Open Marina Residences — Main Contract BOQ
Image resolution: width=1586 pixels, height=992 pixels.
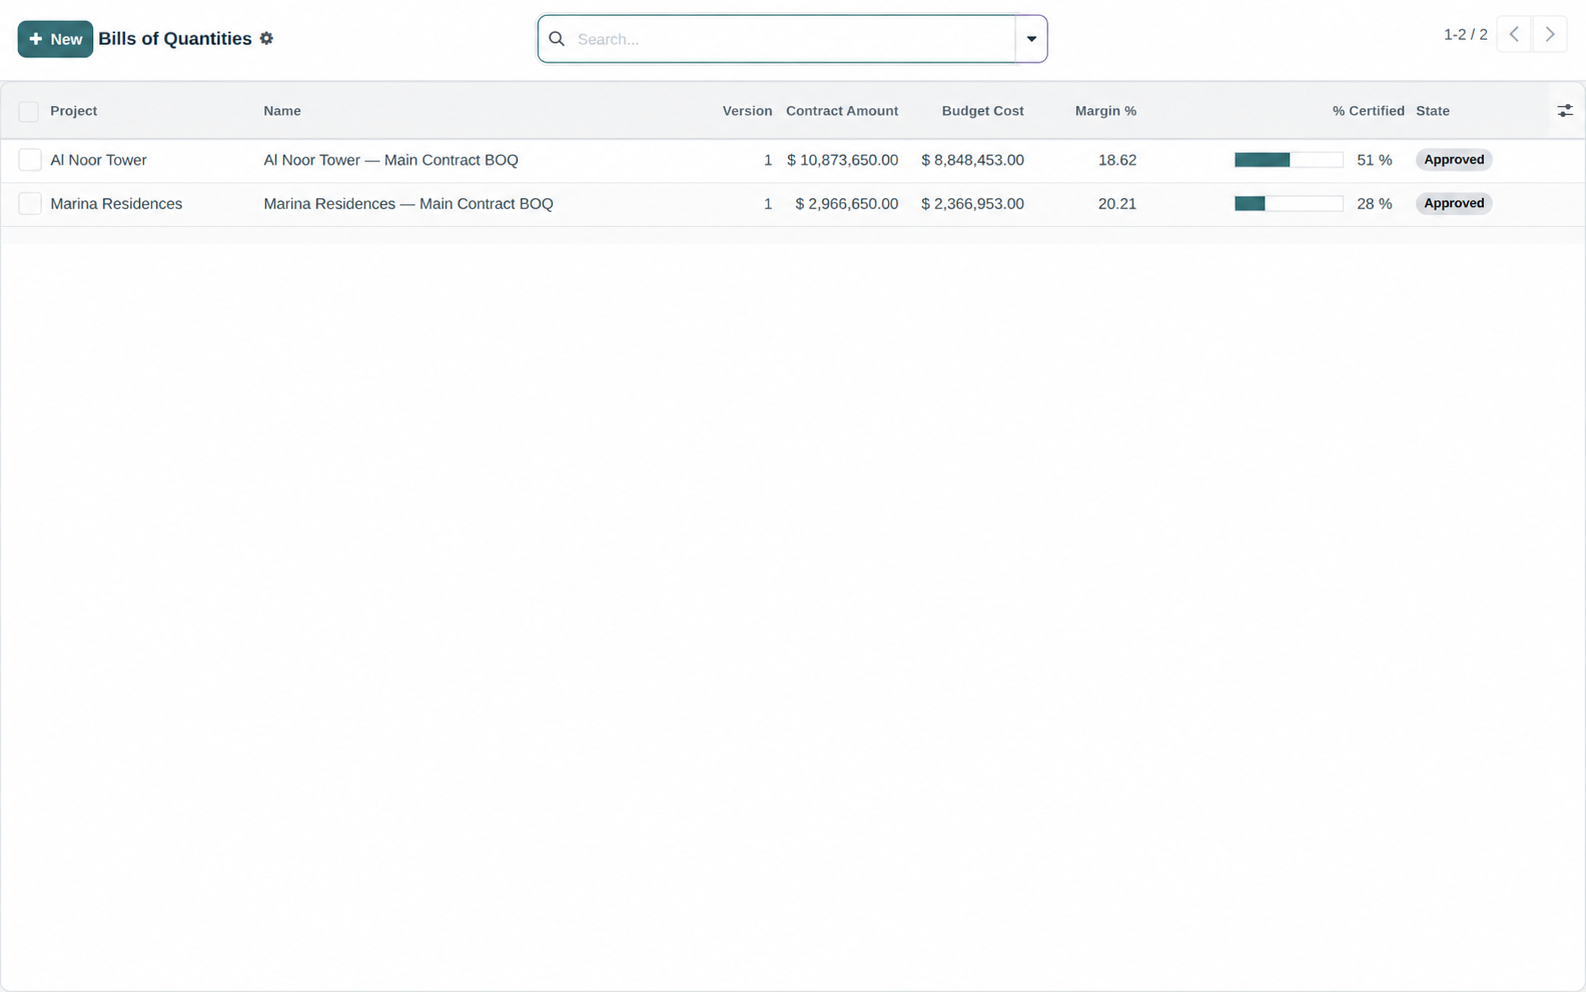pyautogui.click(x=408, y=204)
